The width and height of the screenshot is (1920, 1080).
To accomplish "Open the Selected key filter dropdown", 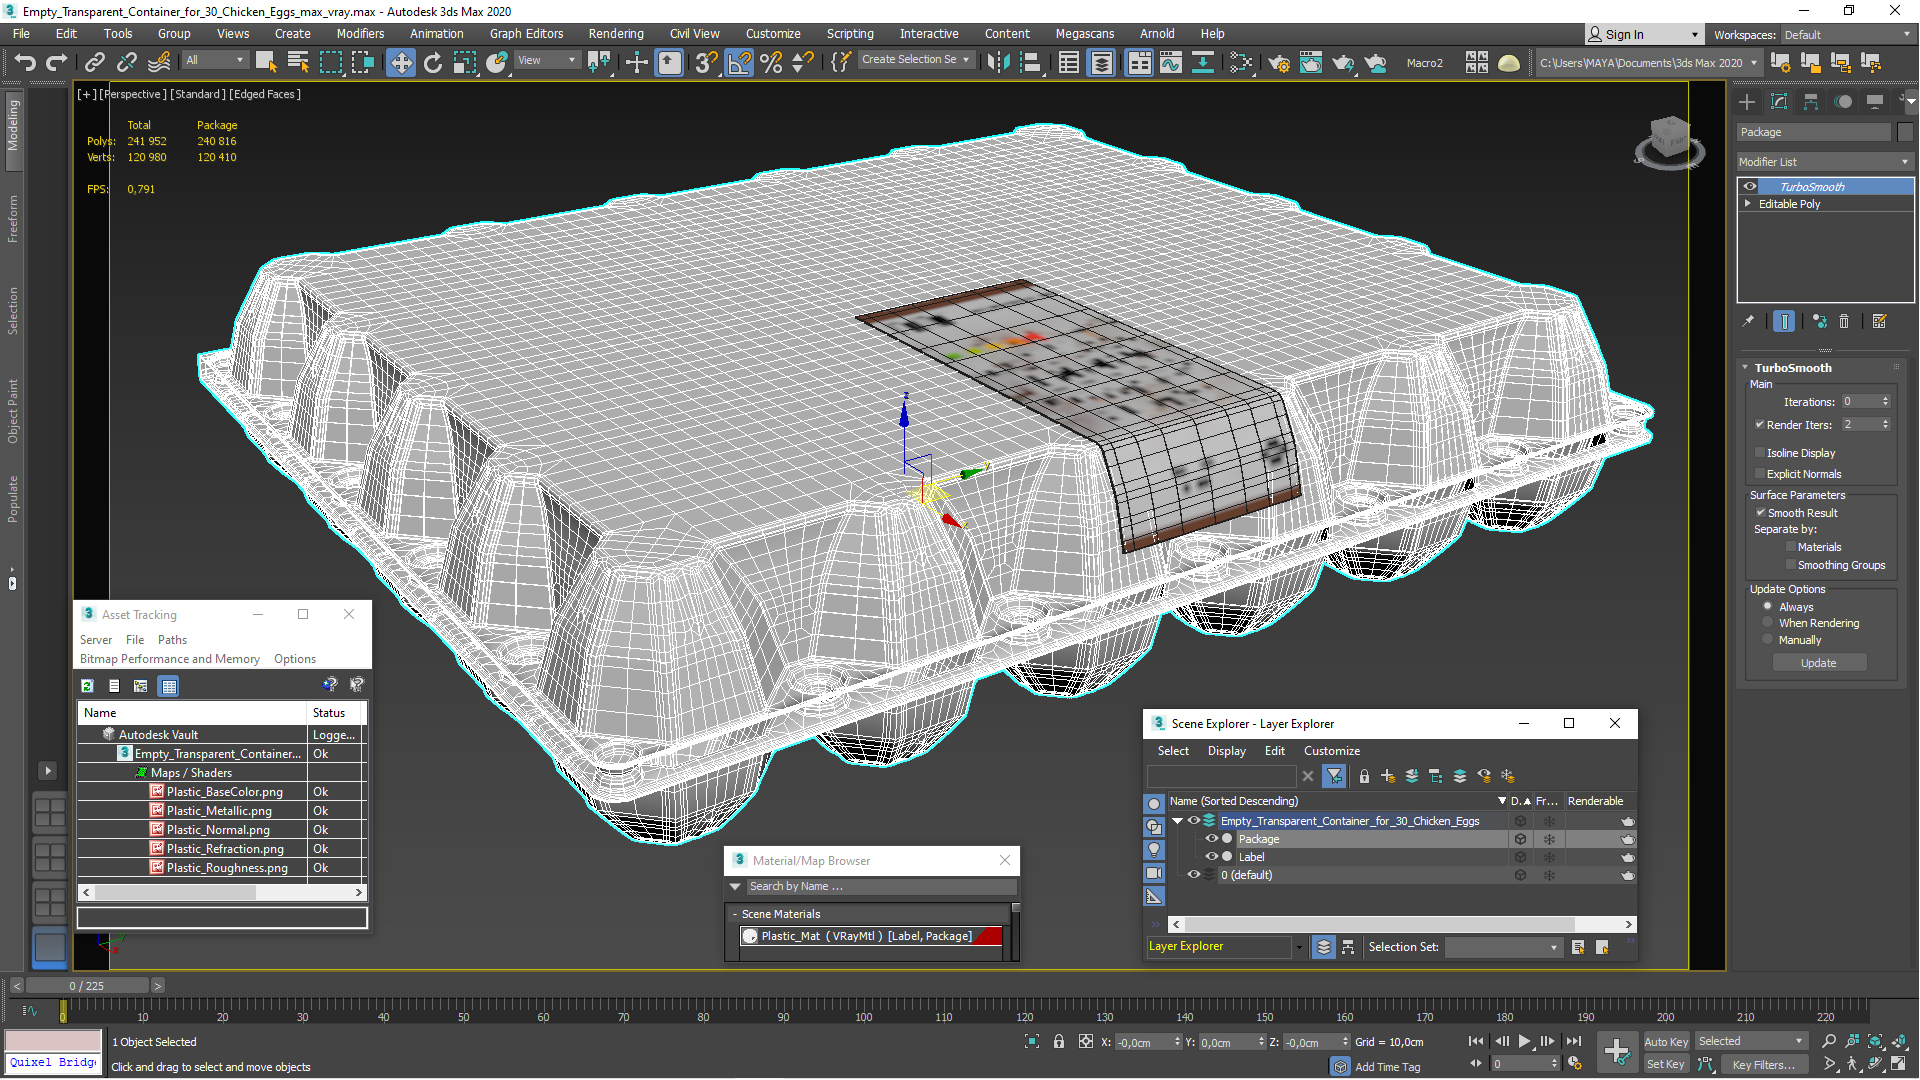I will (x=1751, y=1041).
